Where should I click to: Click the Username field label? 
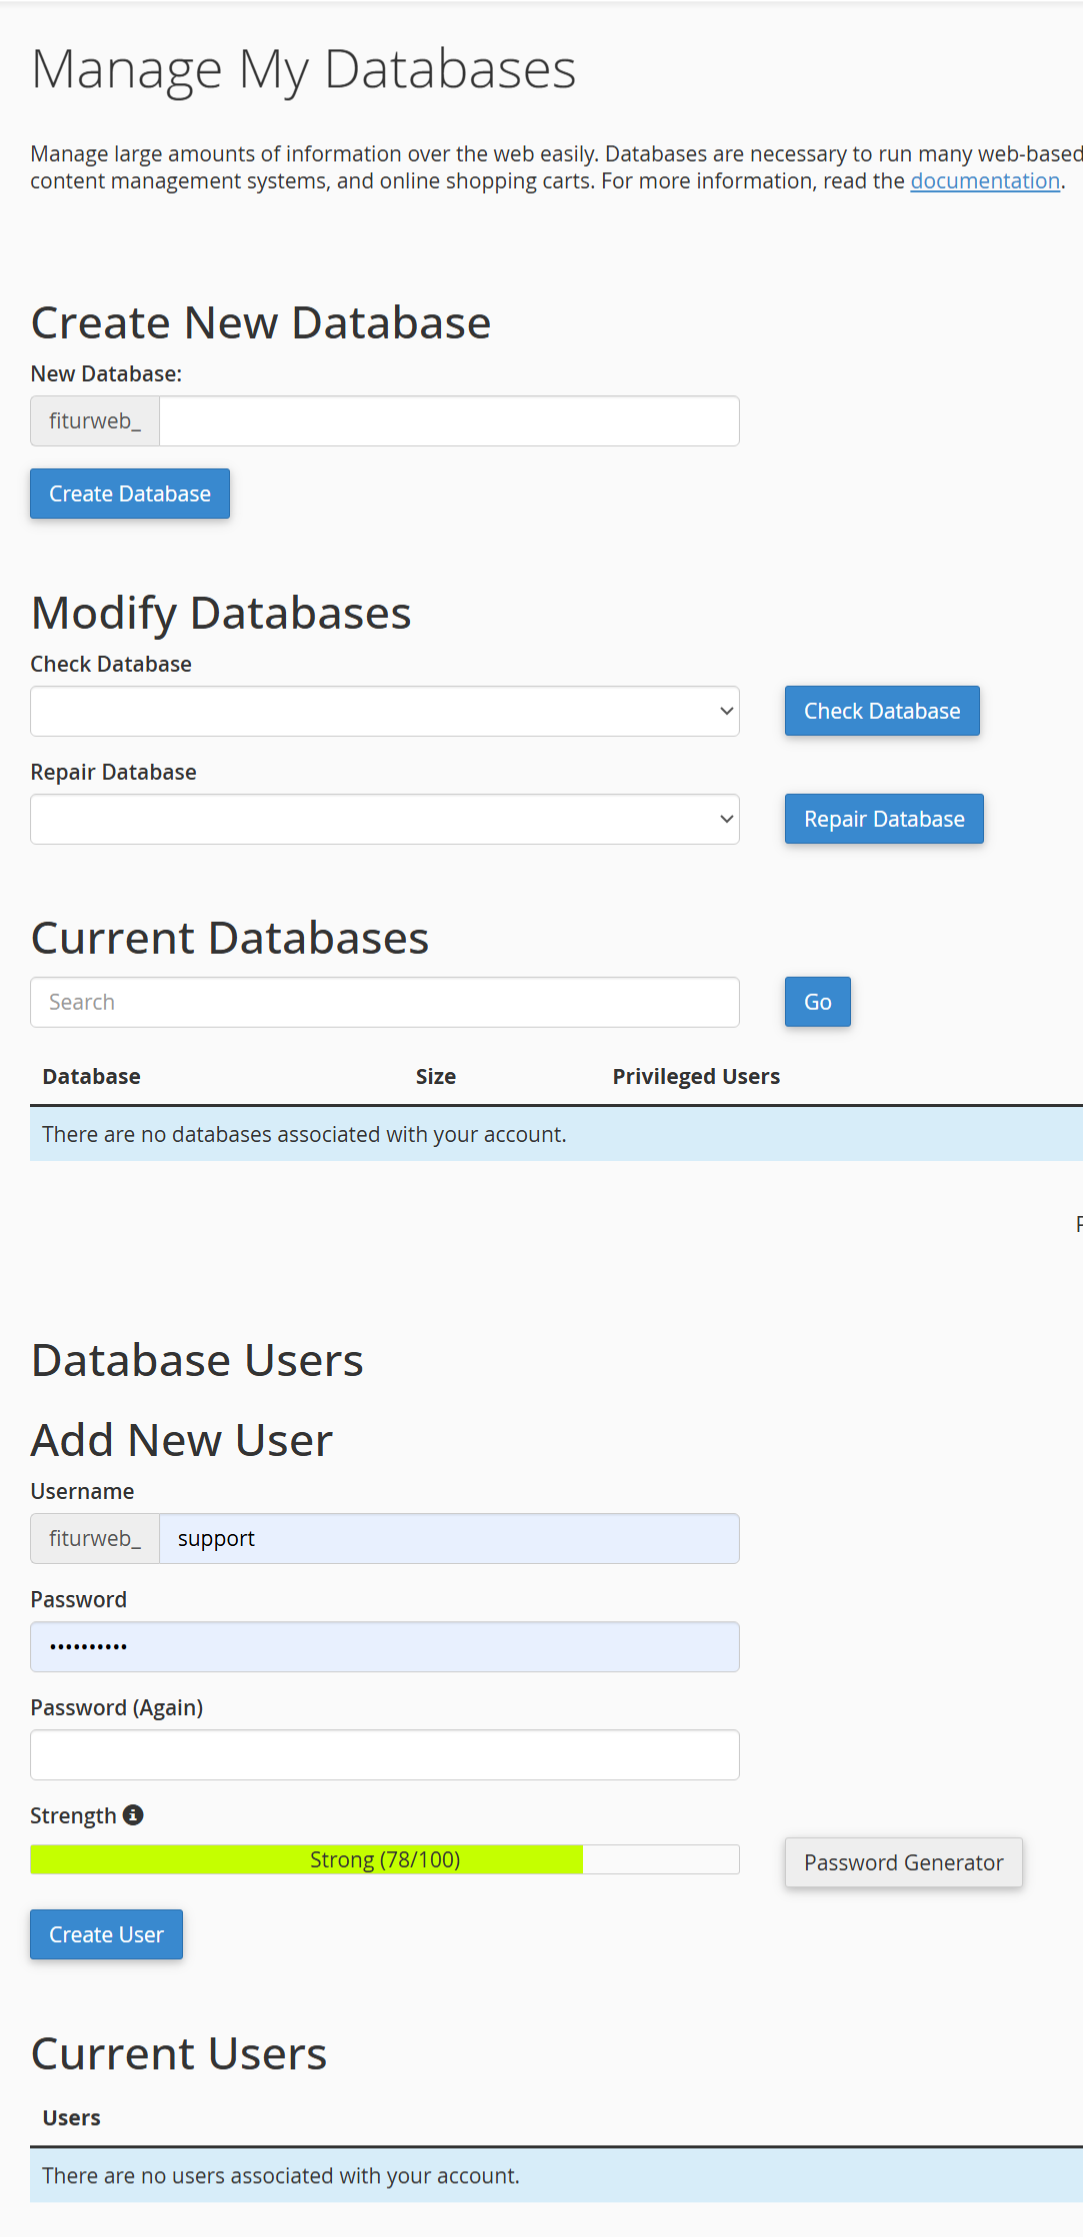(82, 1491)
